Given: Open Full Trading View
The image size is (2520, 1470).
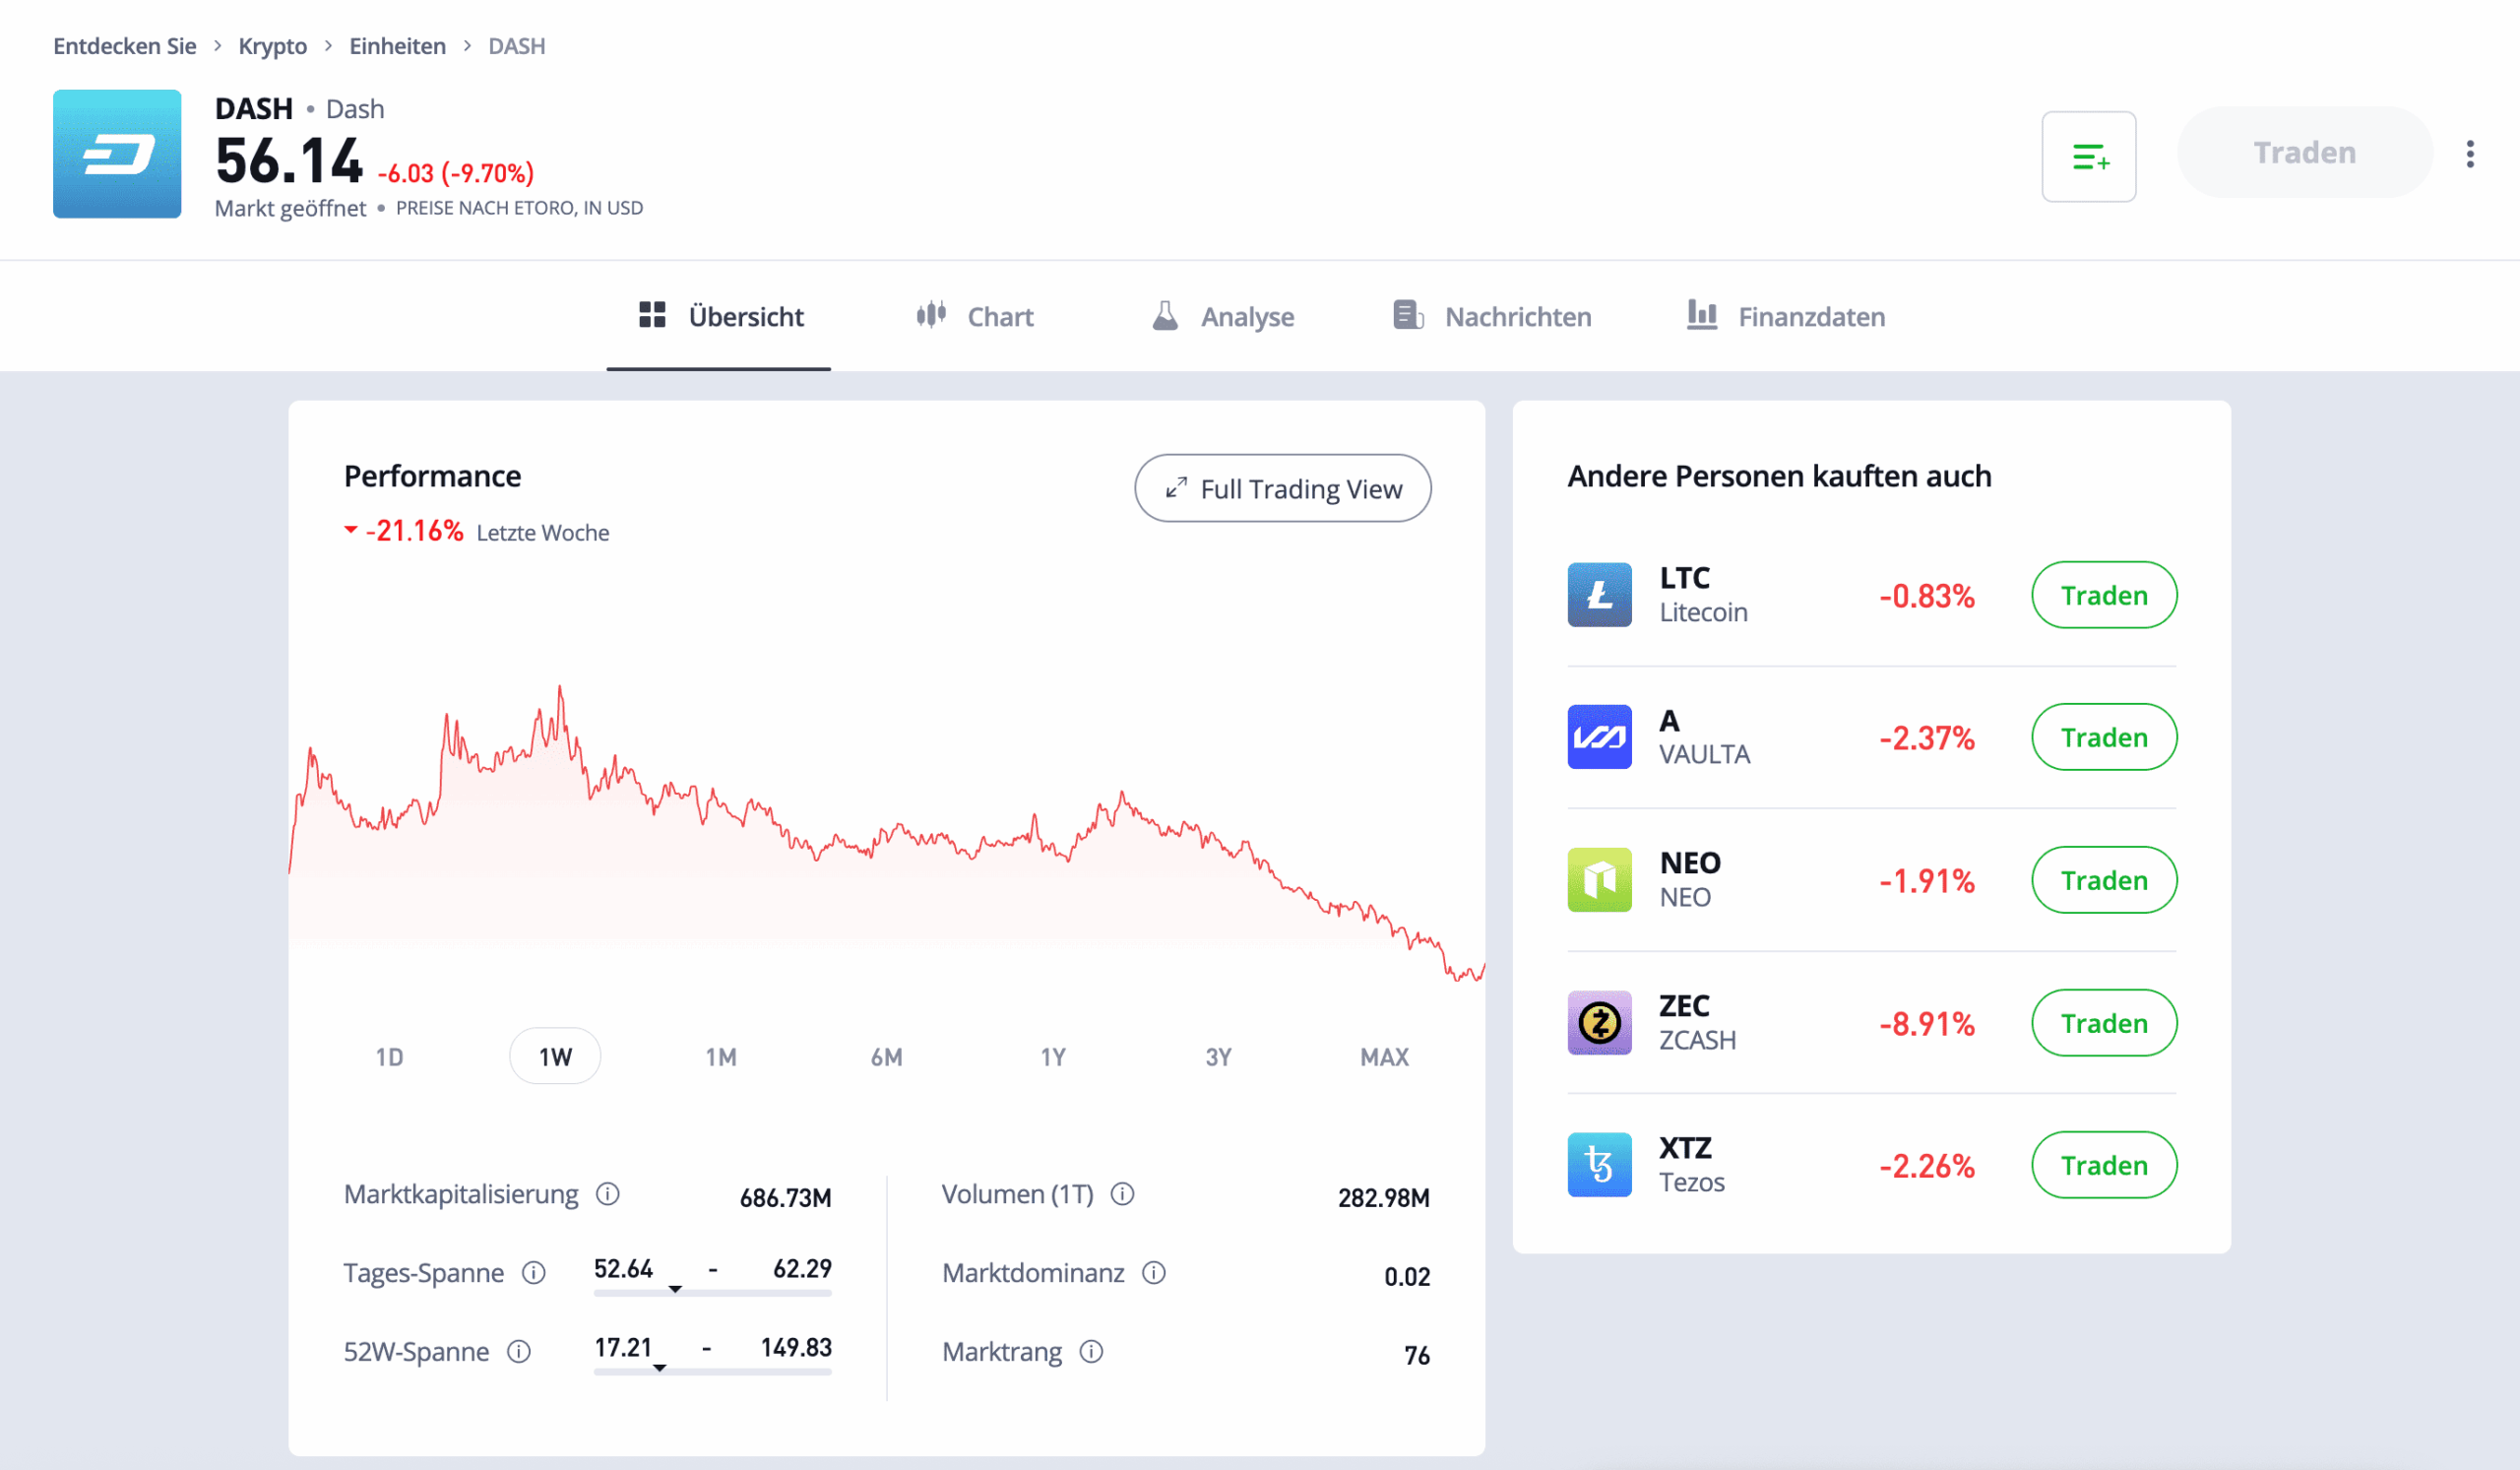Looking at the screenshot, I should [1283, 488].
